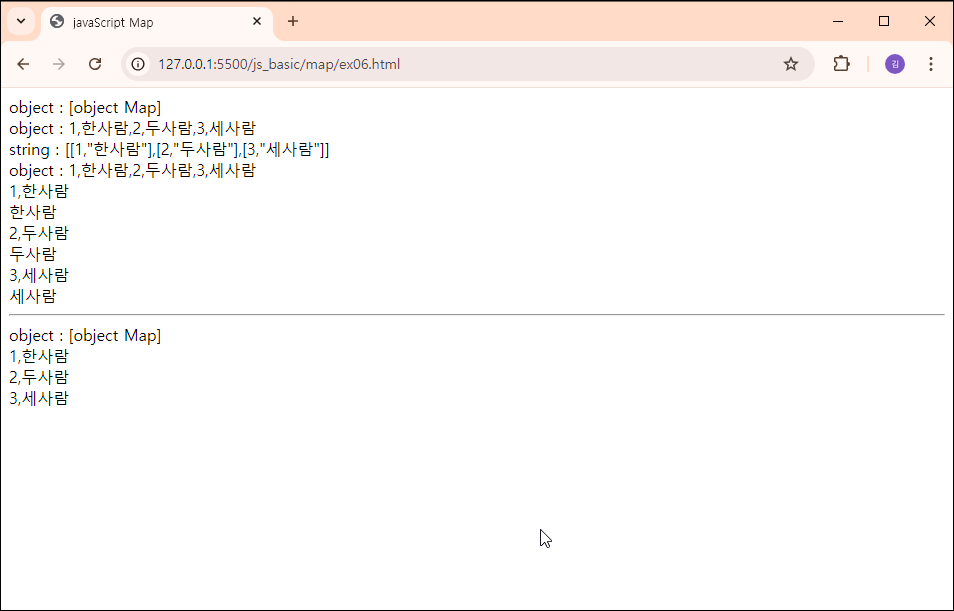Open Chrome's three-dot menu
954x611 pixels.
point(930,64)
